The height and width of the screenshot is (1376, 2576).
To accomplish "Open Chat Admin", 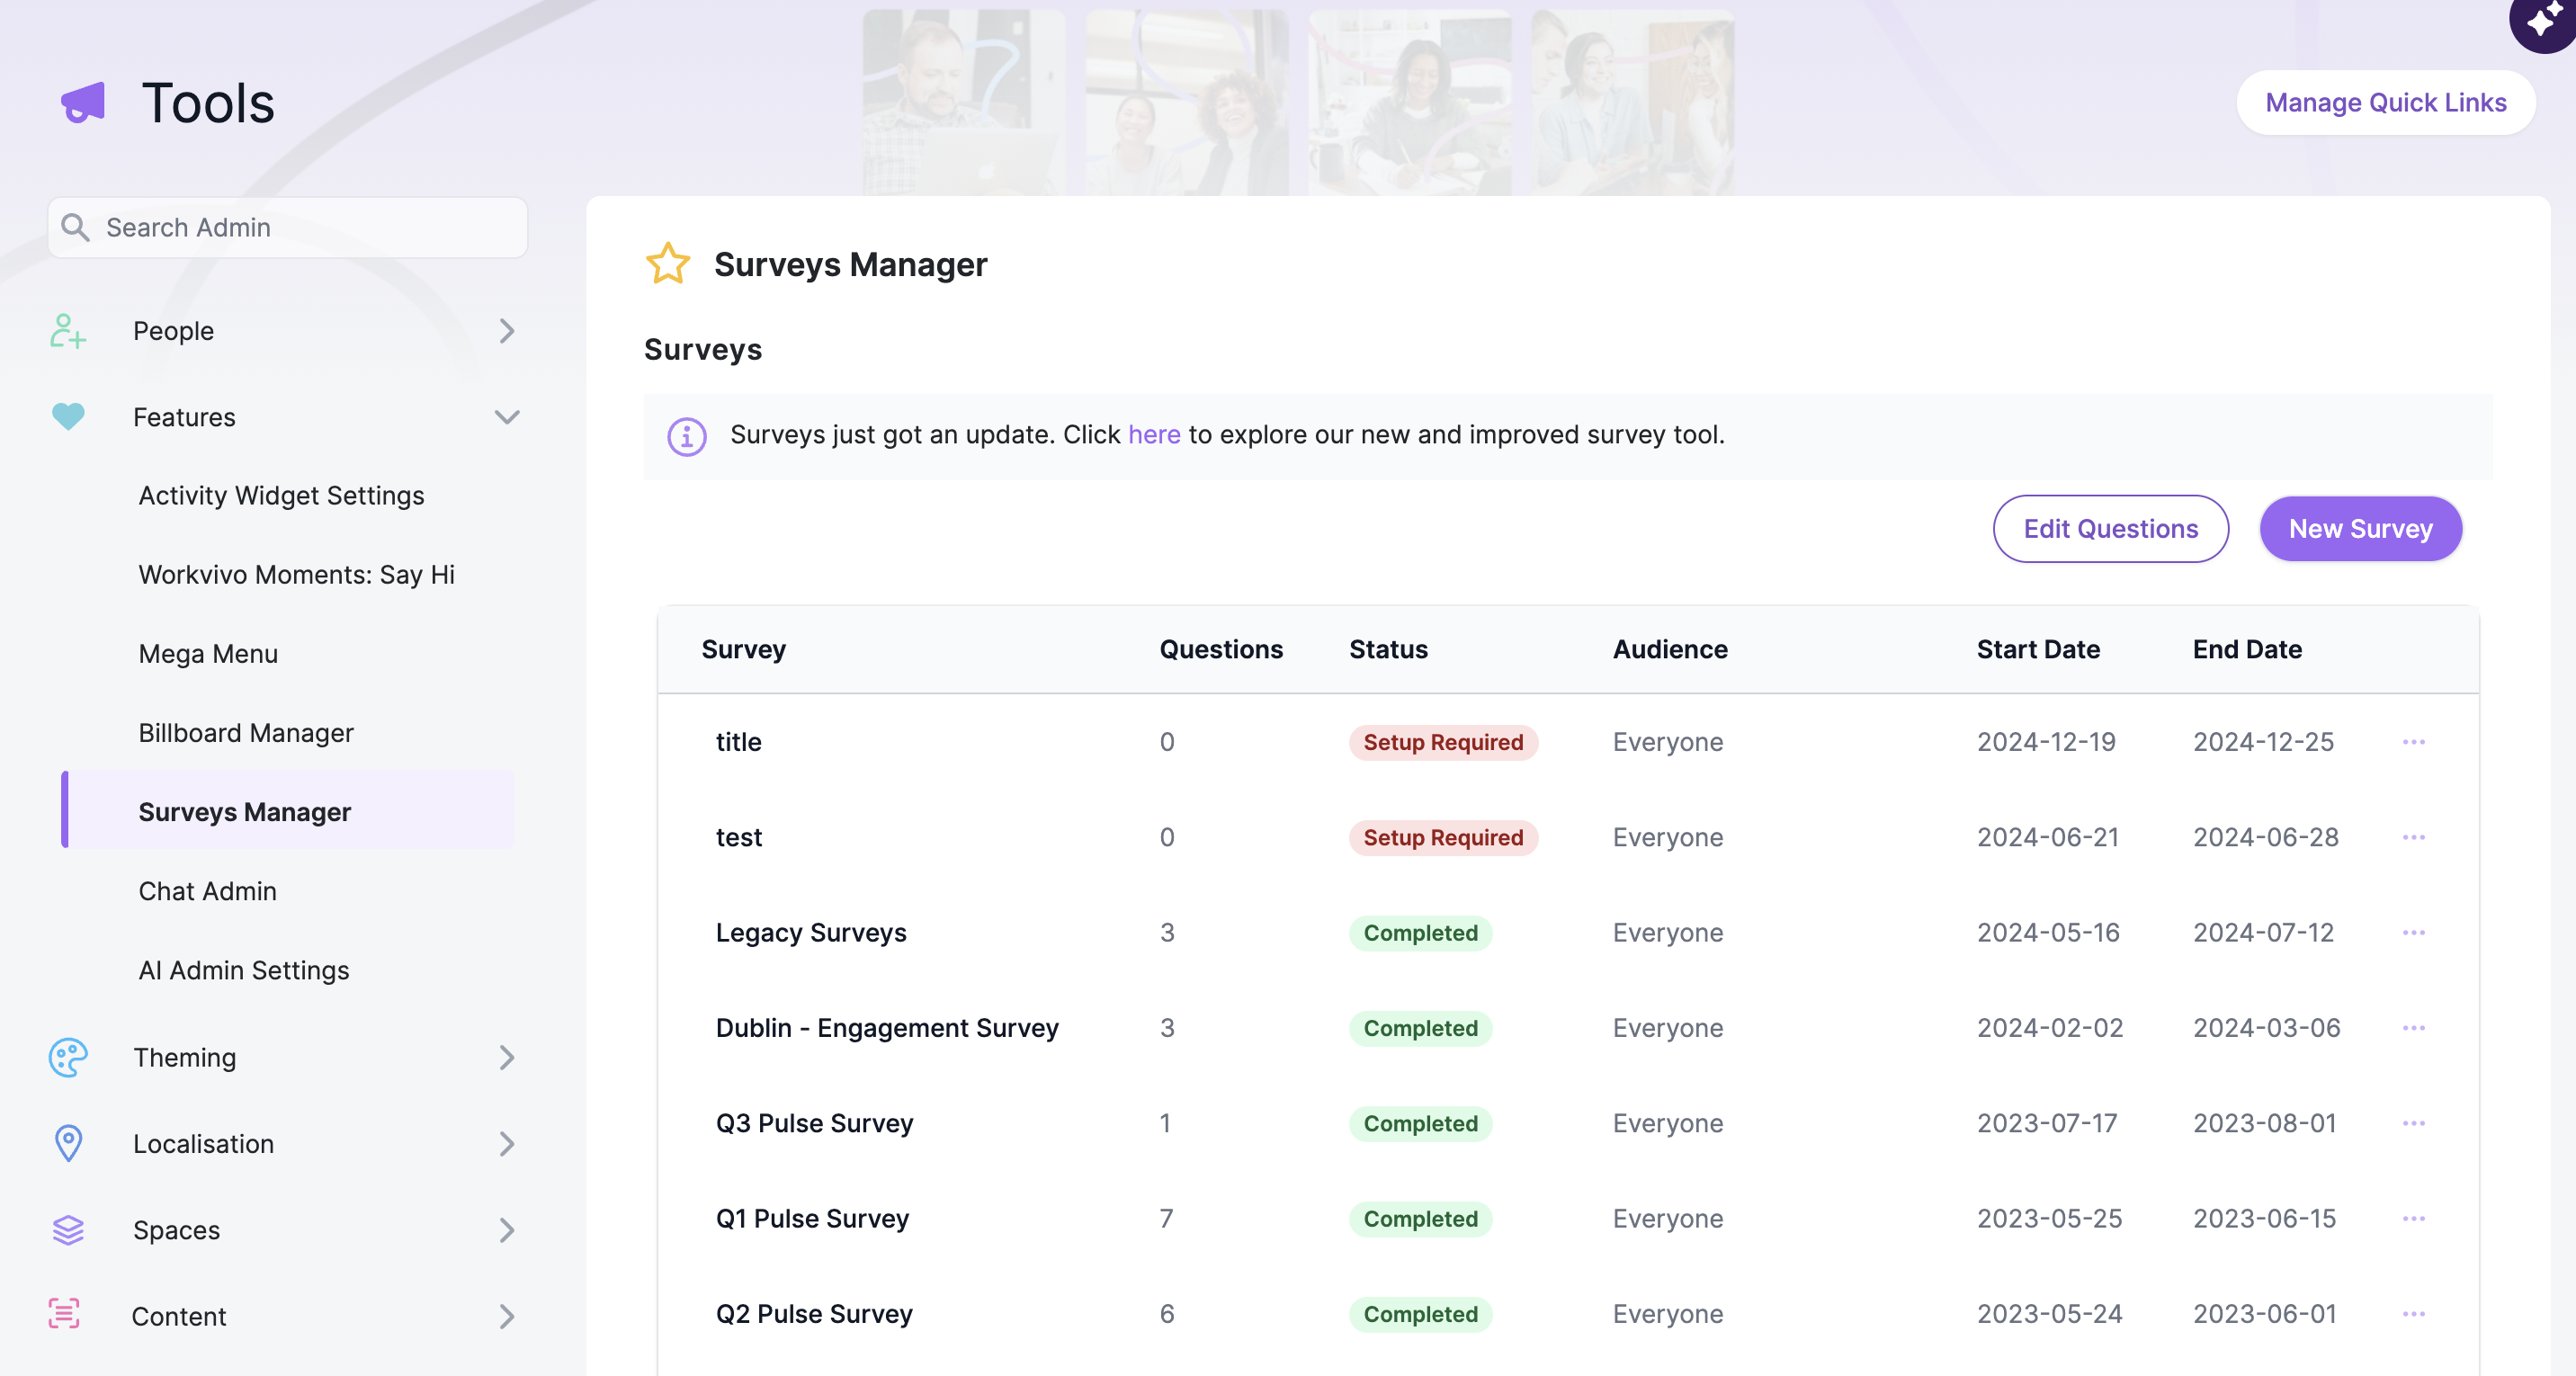I will [x=207, y=891].
